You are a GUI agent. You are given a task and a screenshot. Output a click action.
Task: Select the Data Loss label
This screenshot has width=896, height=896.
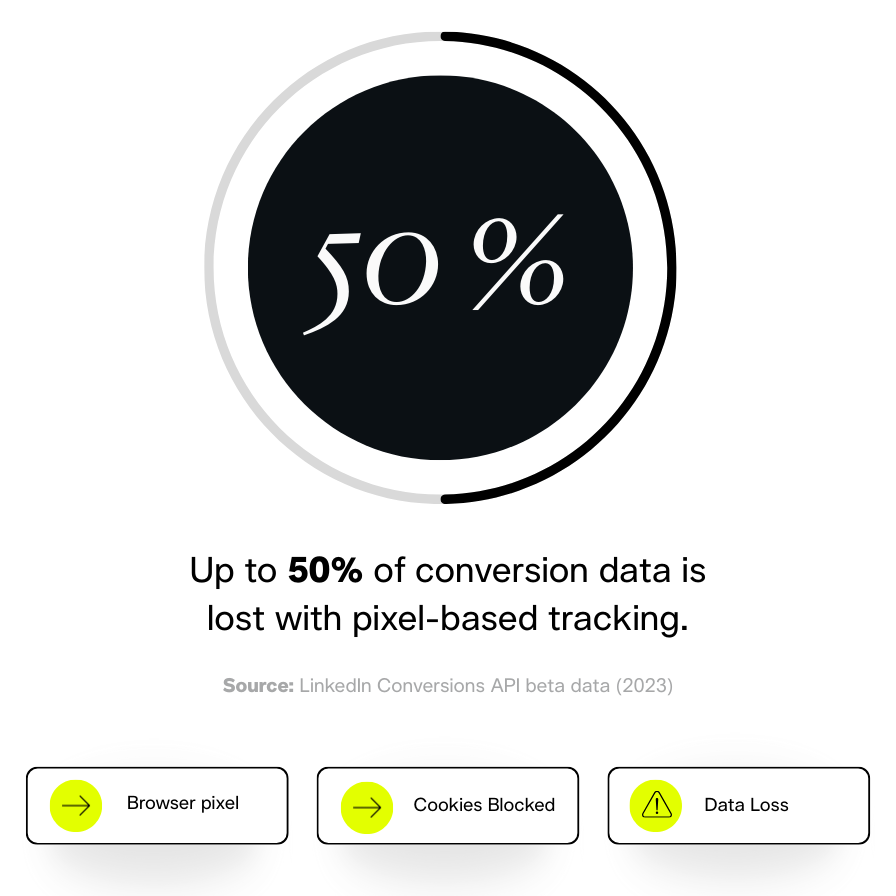click(x=746, y=805)
